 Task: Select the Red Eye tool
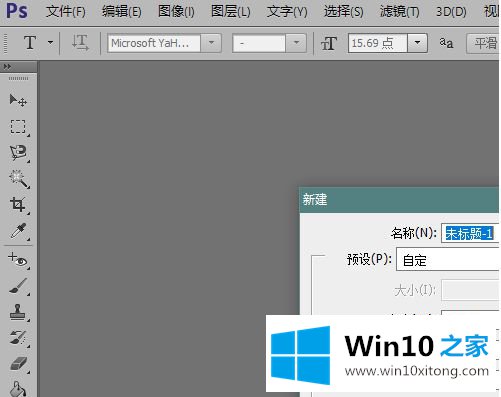click(x=18, y=260)
